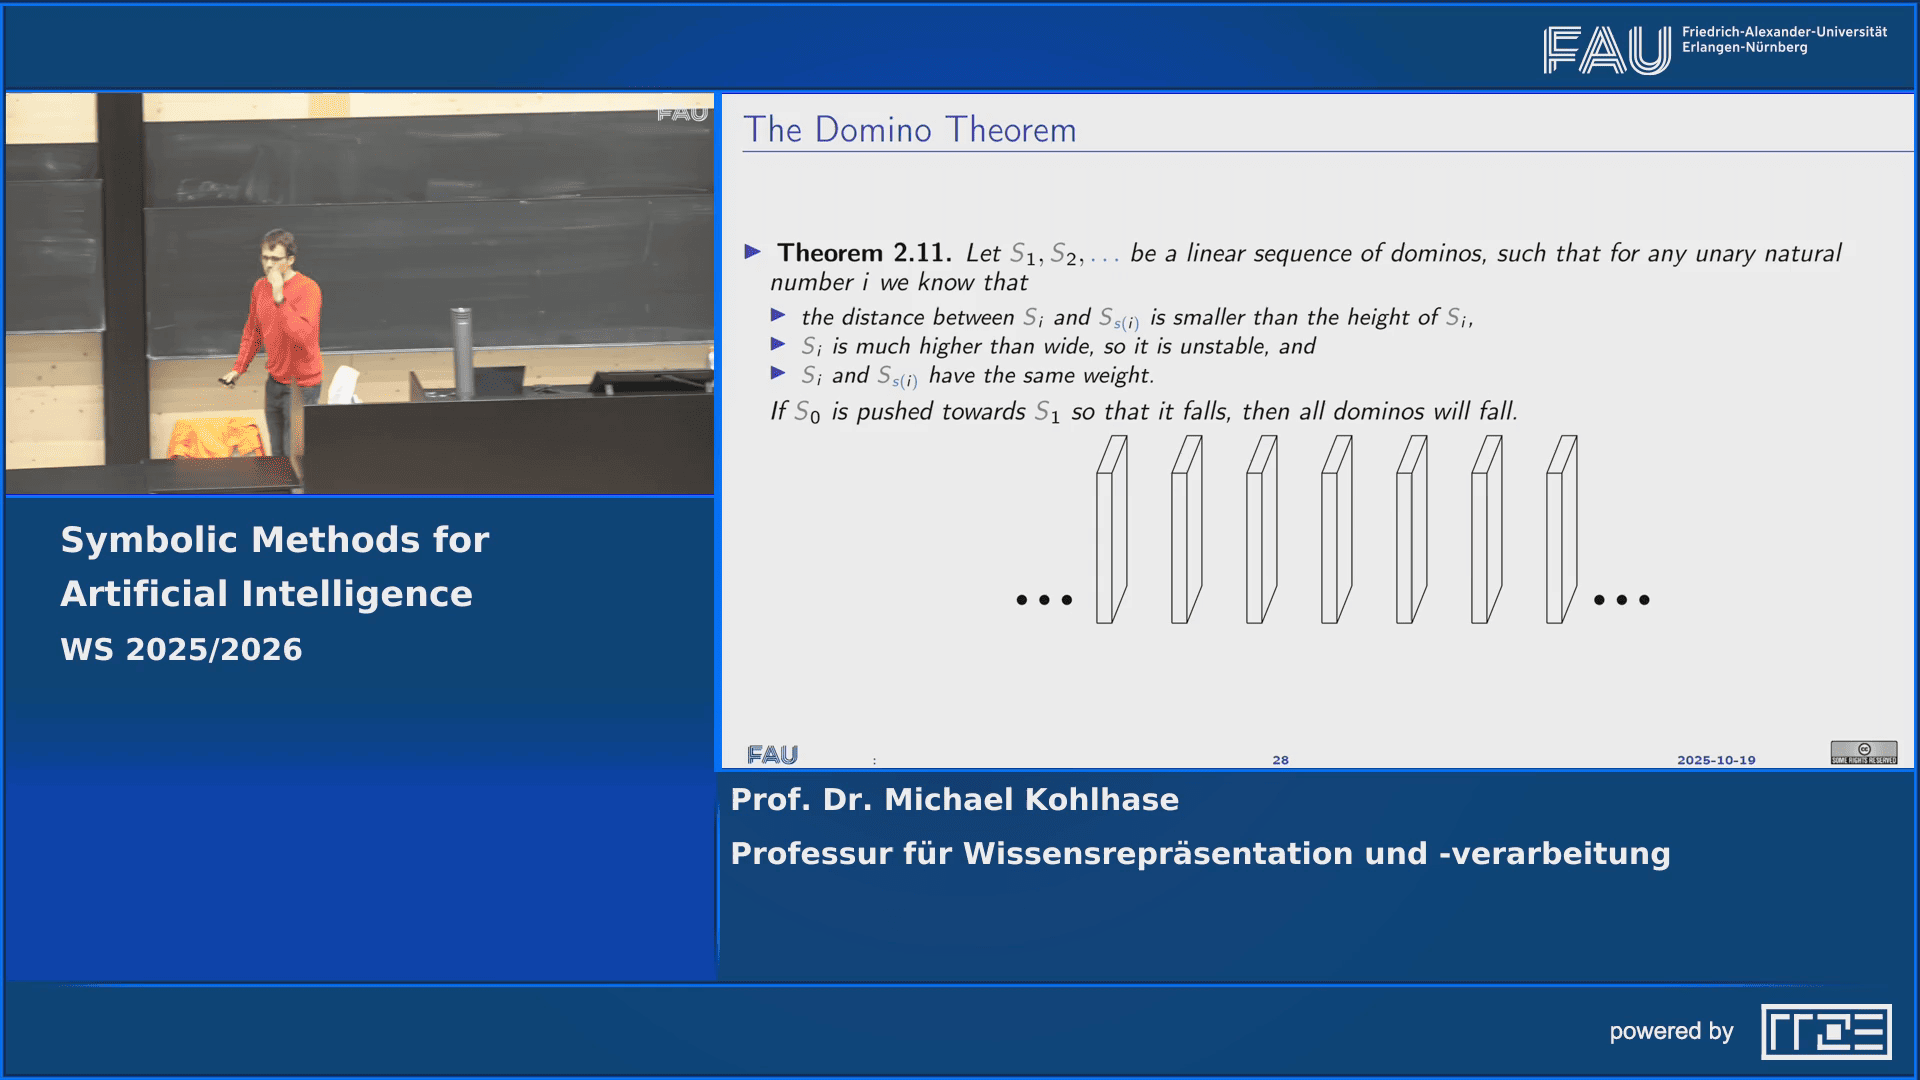
Task: Click the Theorem 2.11 bullet triangle
Action: [x=753, y=252]
